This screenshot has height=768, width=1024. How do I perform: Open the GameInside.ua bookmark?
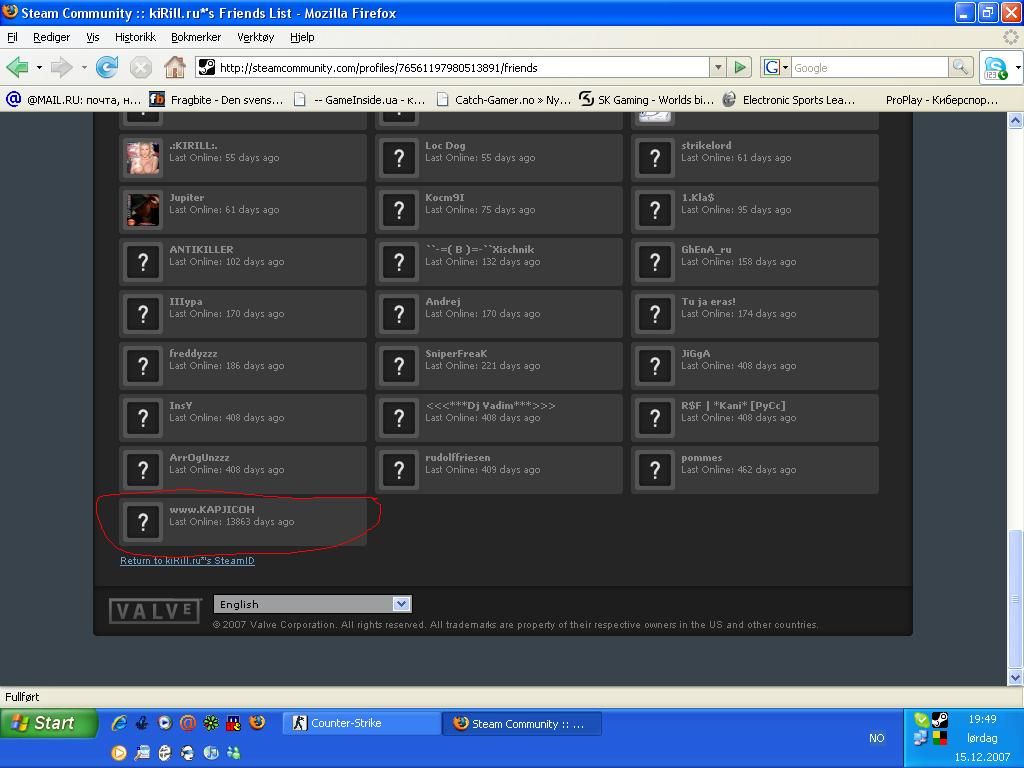[x=360, y=99]
